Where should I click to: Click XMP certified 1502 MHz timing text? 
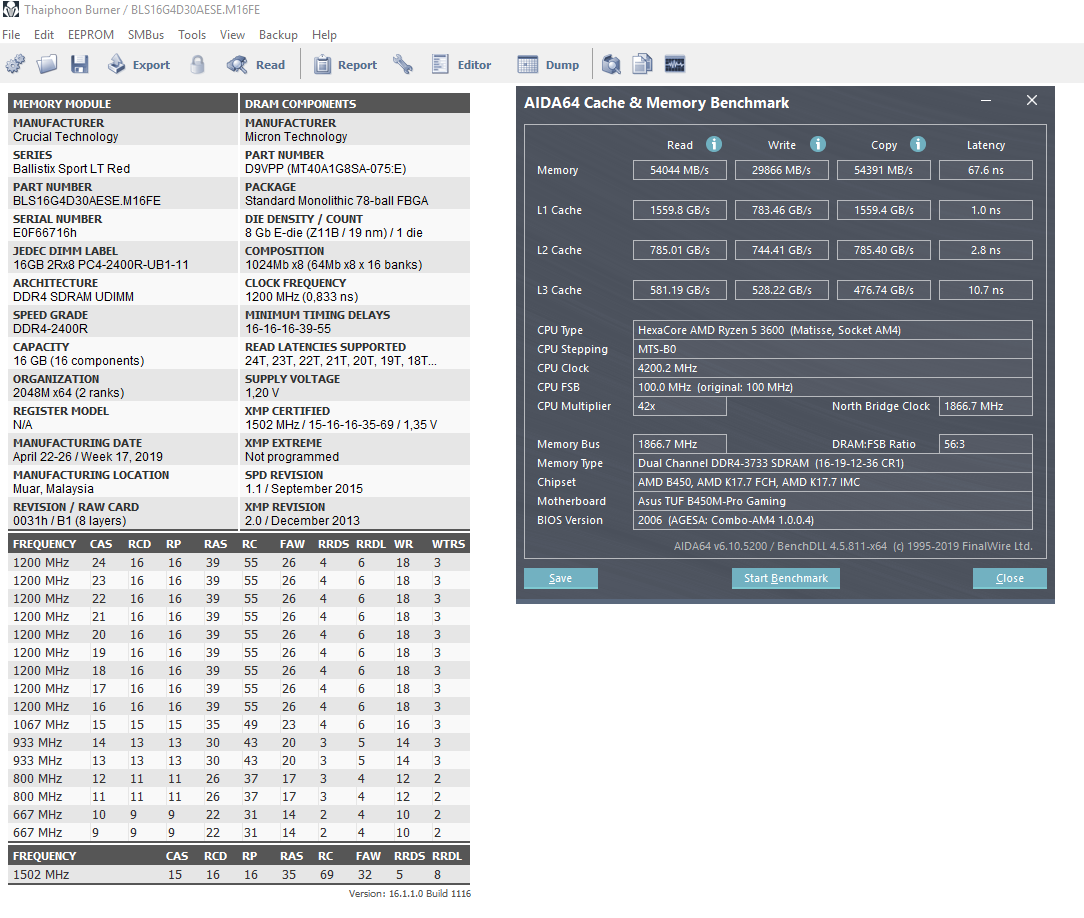(x=341, y=424)
